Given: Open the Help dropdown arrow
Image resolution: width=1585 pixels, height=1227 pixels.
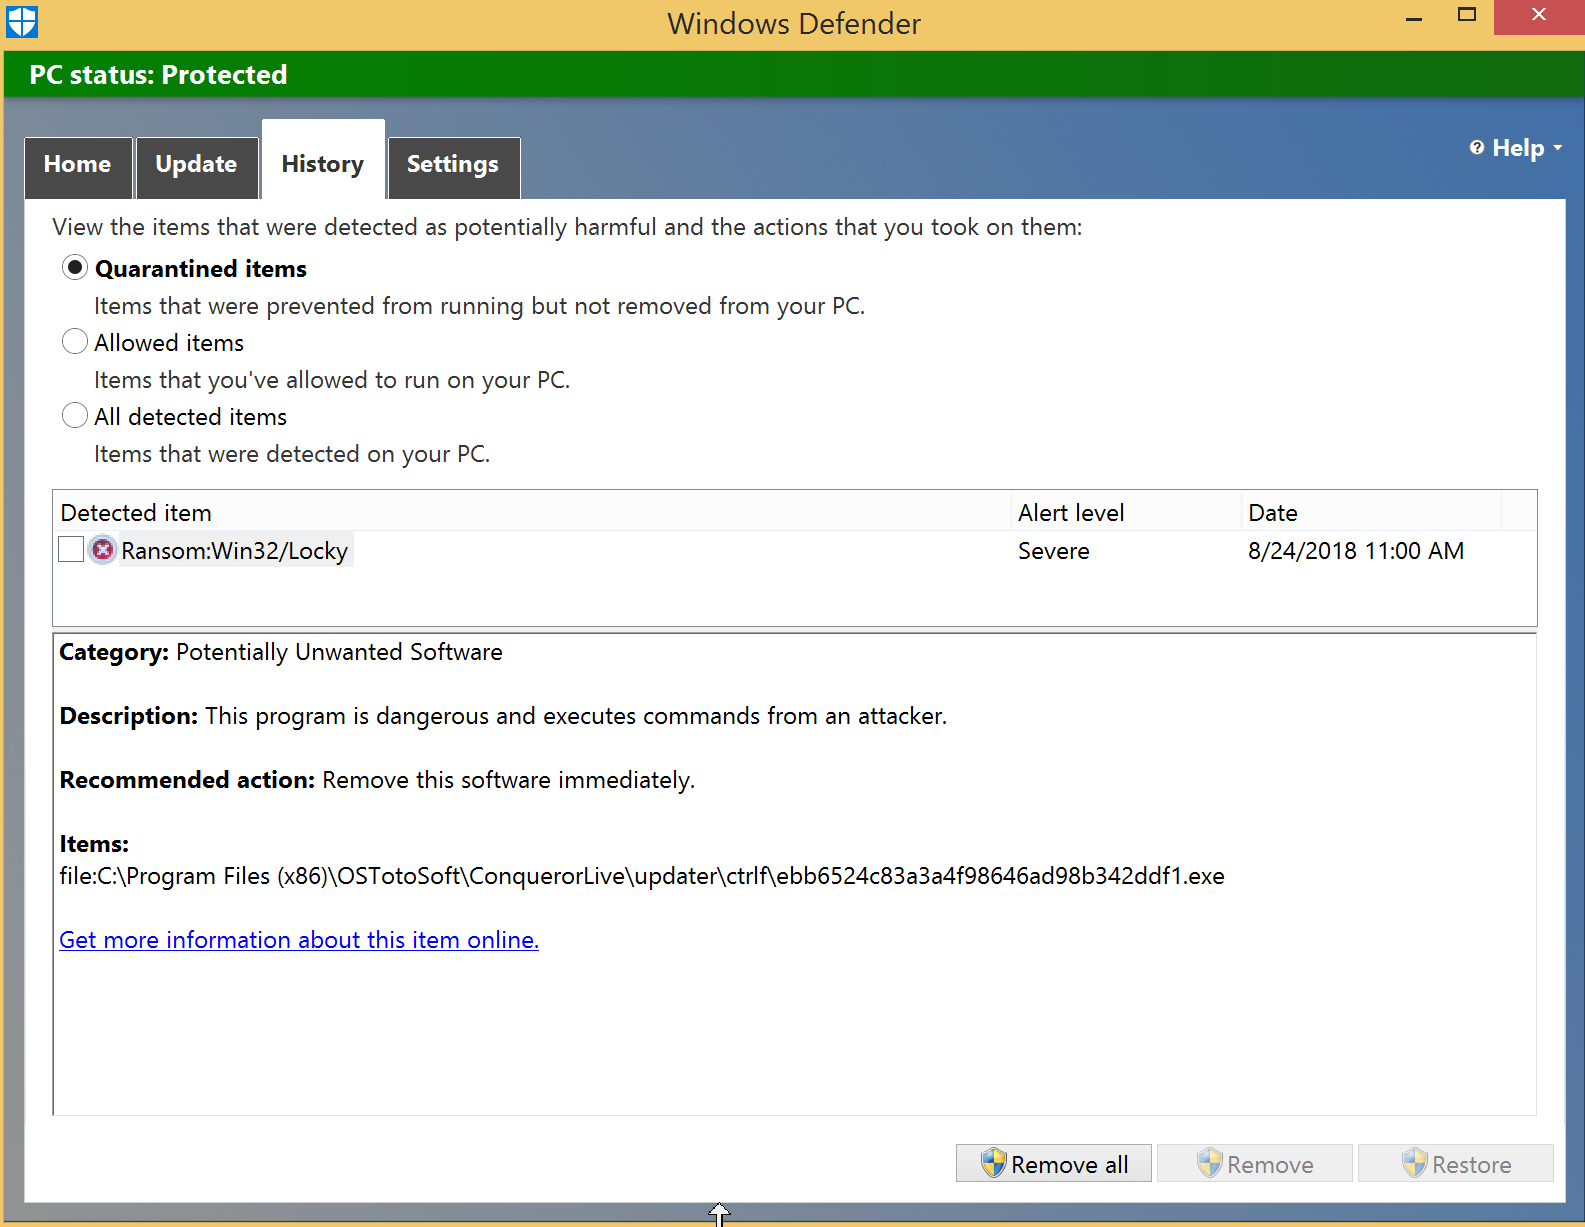Looking at the screenshot, I should [1557, 148].
